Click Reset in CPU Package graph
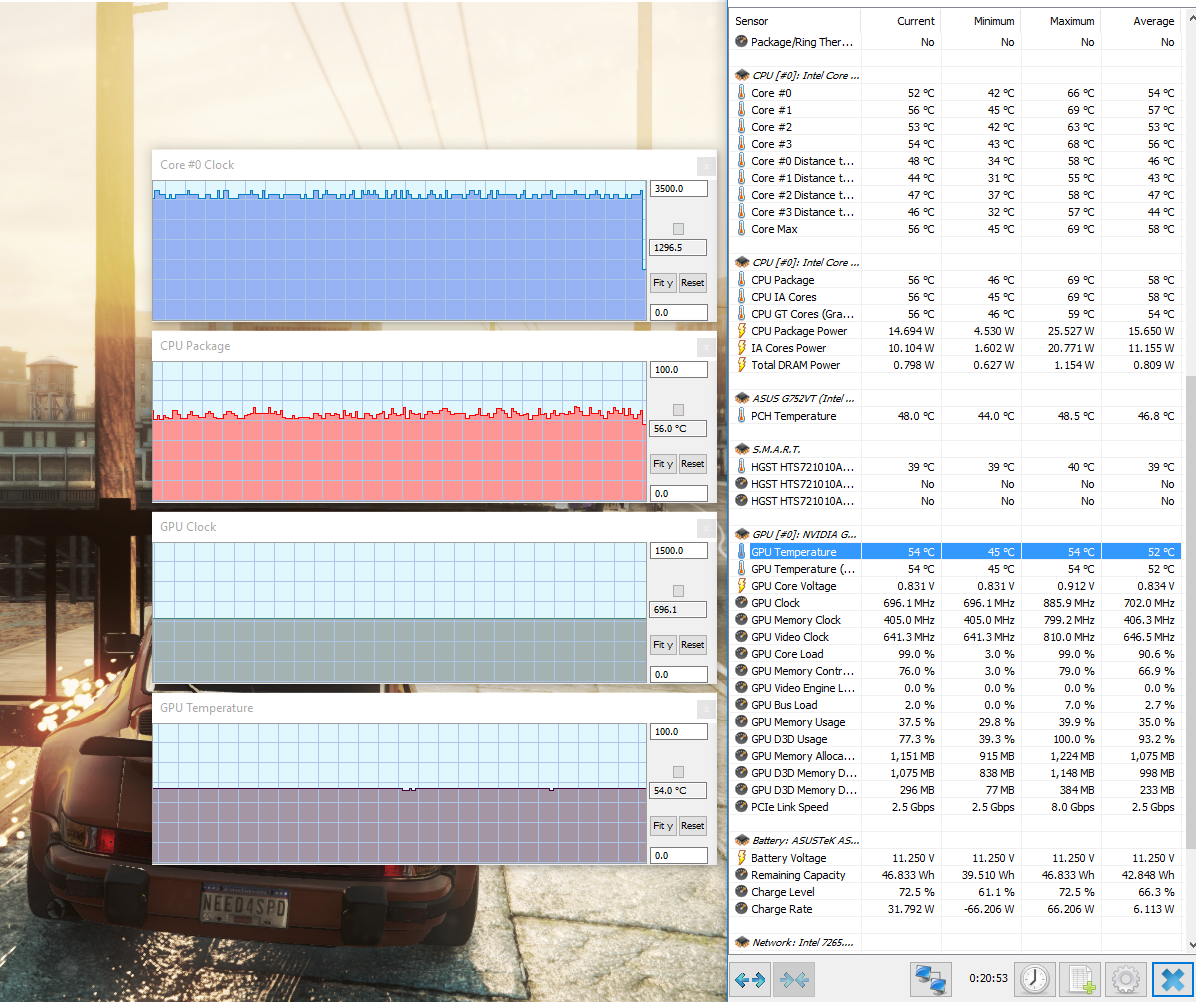Viewport: 1196px width, 1002px height. 693,464
